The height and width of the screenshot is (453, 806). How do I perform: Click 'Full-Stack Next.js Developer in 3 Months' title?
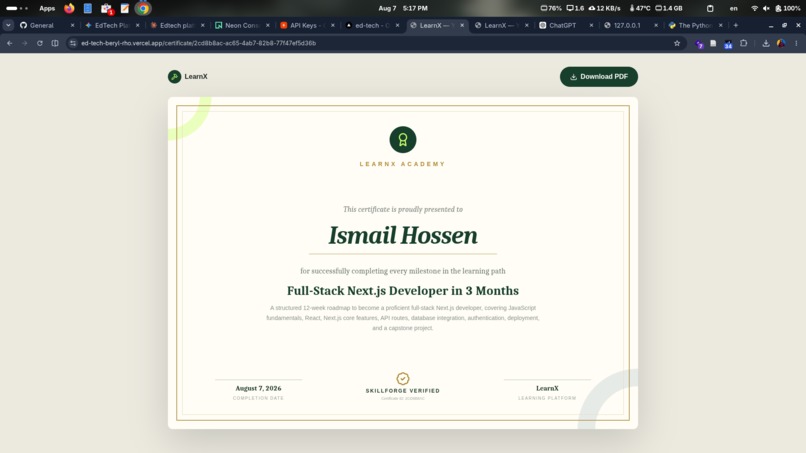402,291
